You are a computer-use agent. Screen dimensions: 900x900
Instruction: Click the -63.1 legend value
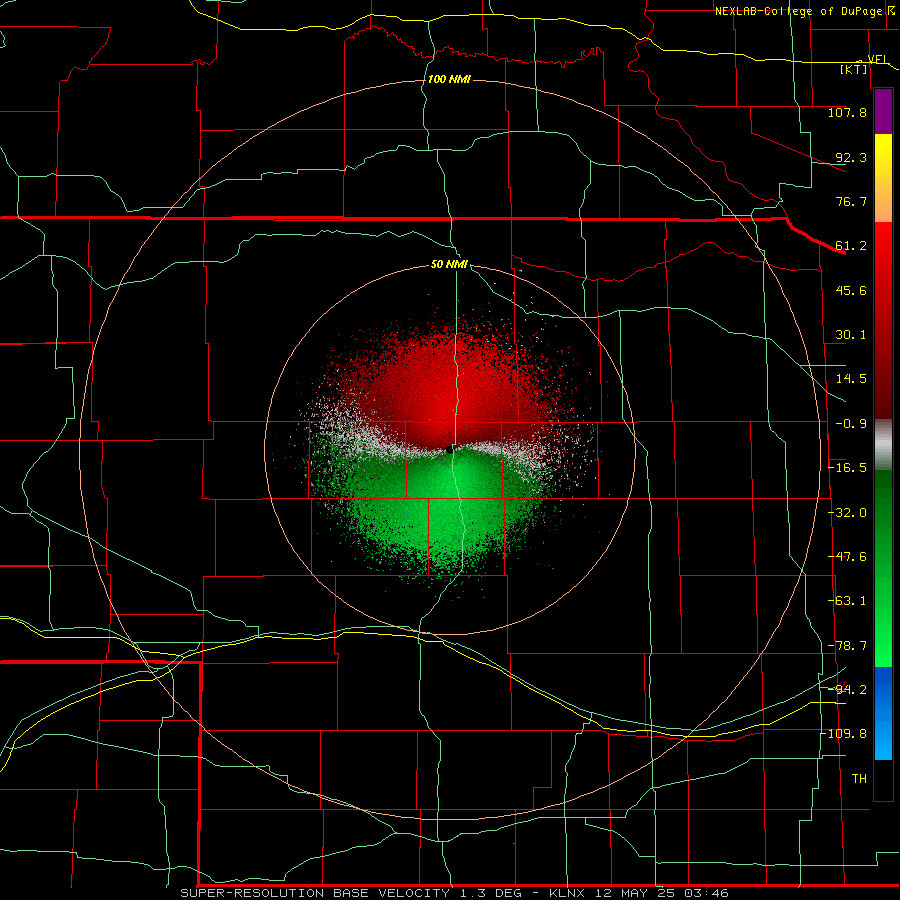click(x=847, y=601)
